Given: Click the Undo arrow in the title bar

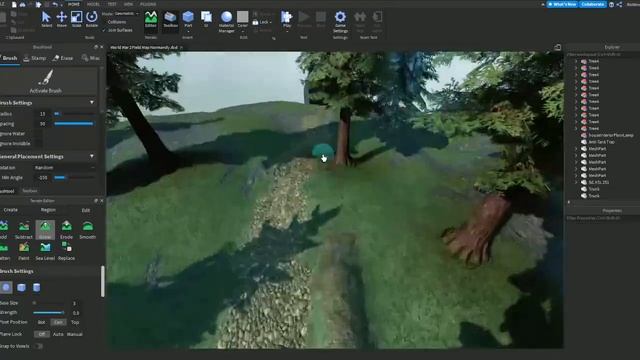Looking at the screenshot, I should tap(55, 4).
